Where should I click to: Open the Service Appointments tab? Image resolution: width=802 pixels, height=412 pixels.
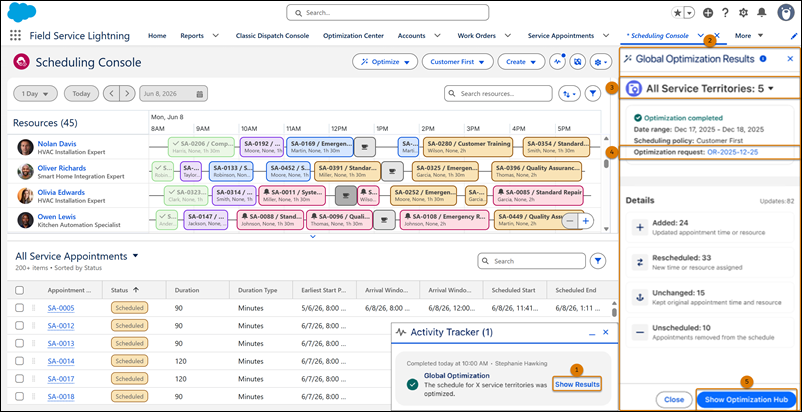click(561, 36)
